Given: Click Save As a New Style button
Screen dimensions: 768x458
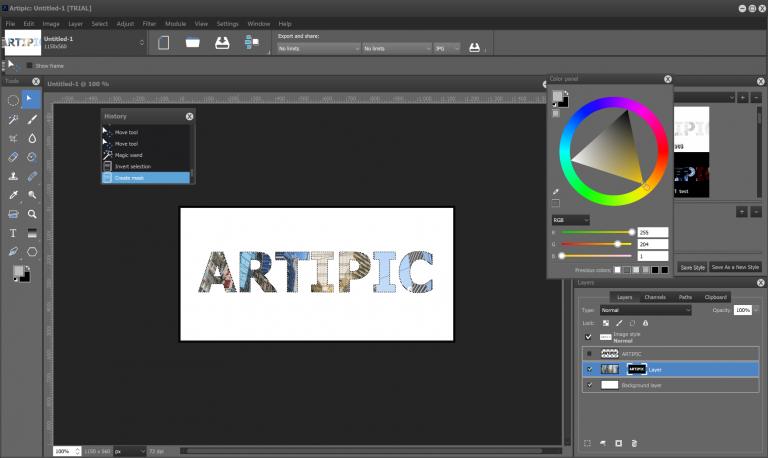Looking at the screenshot, I should pyautogui.click(x=735, y=267).
